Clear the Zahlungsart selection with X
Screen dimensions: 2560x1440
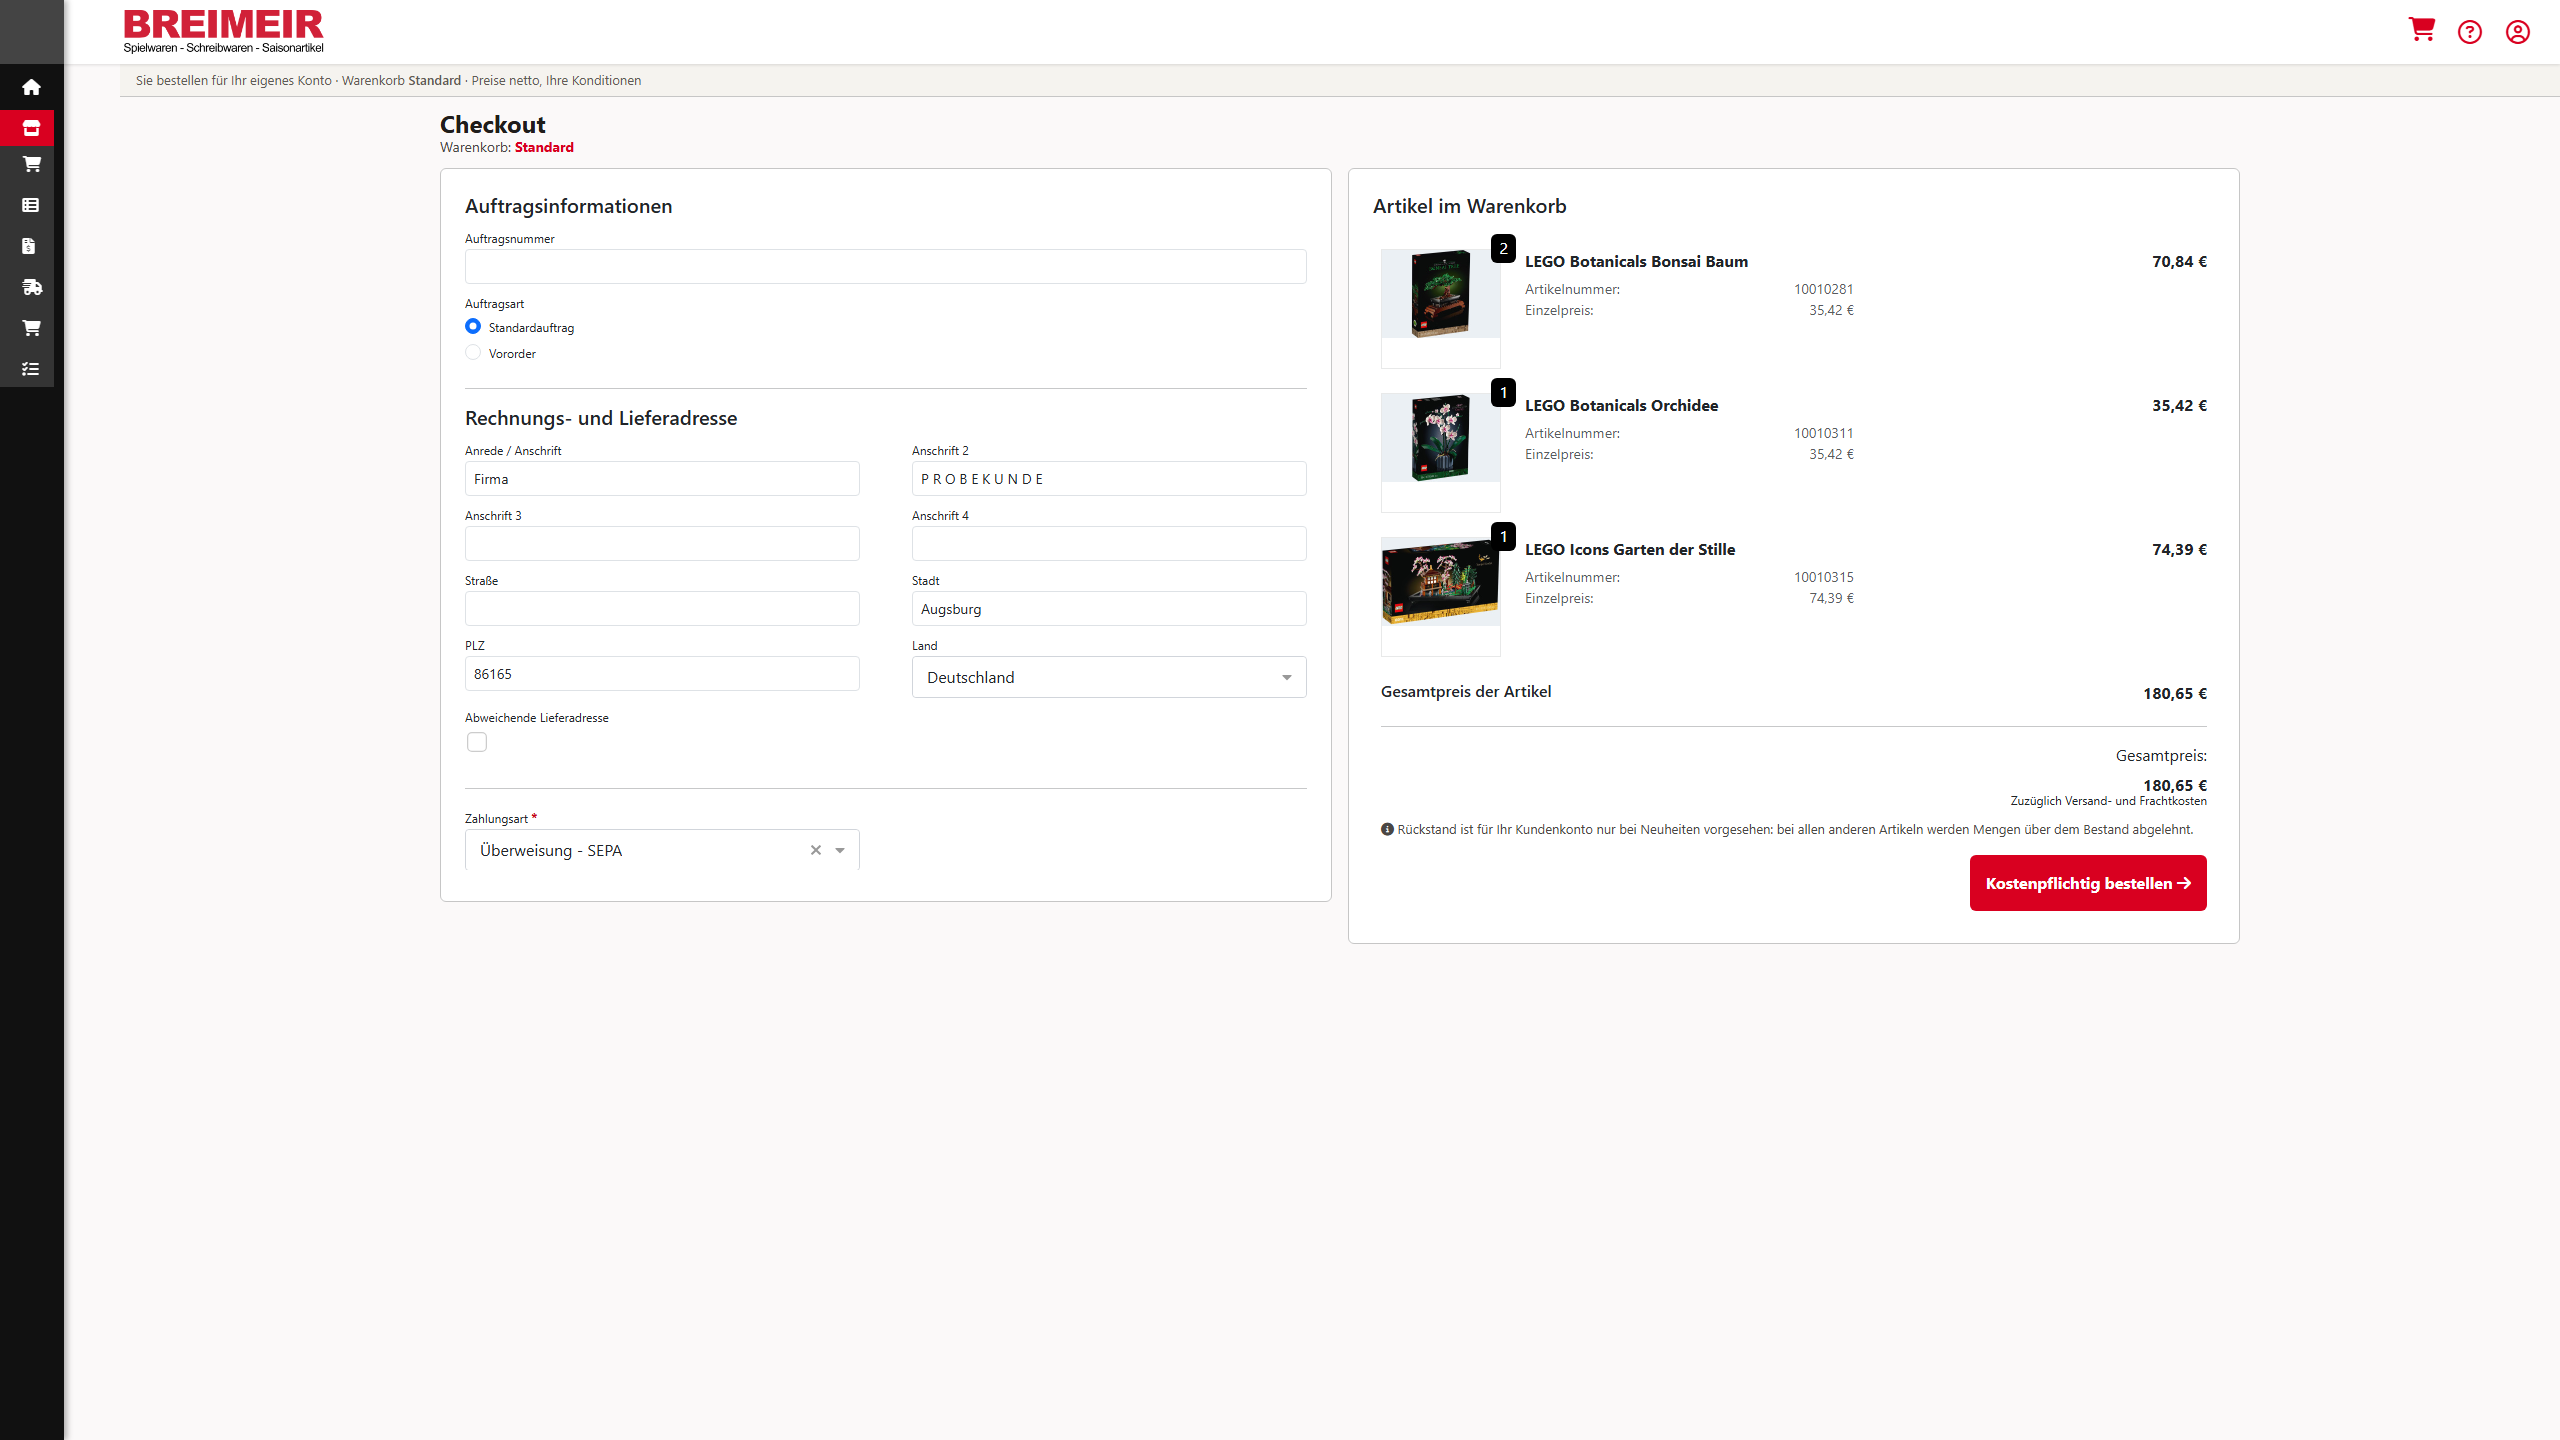816,850
